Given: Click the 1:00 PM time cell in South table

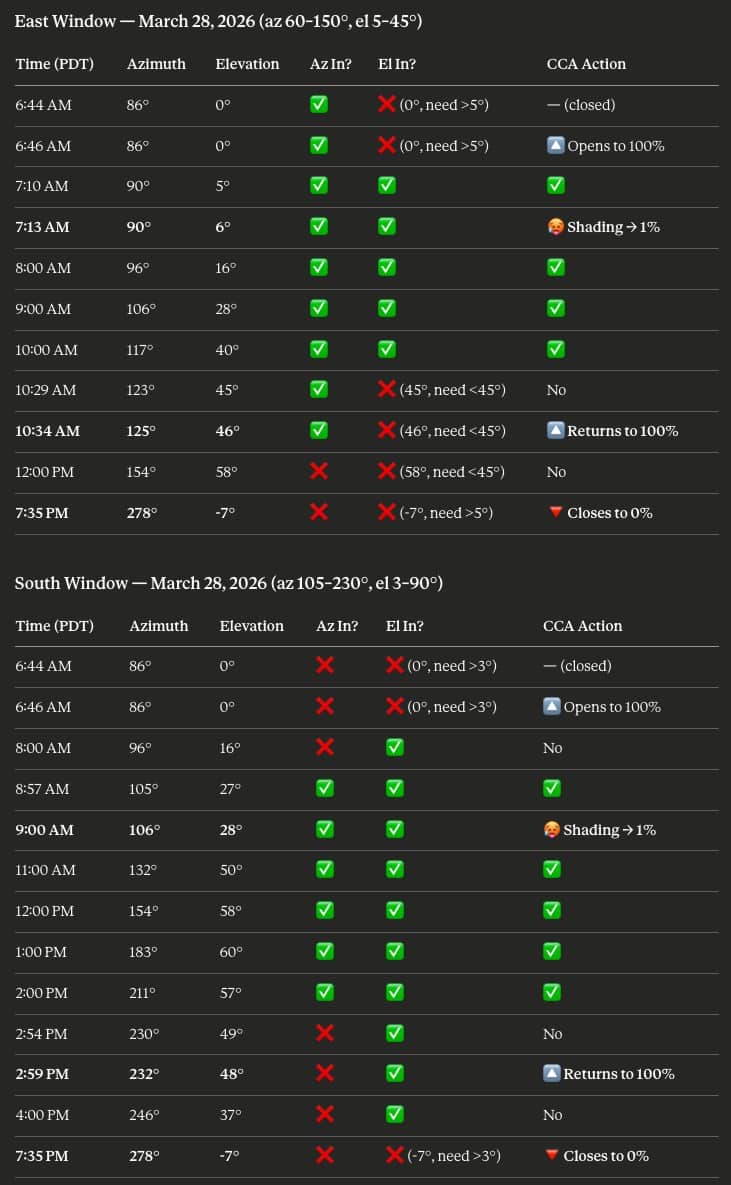Looking at the screenshot, I should (x=41, y=952).
